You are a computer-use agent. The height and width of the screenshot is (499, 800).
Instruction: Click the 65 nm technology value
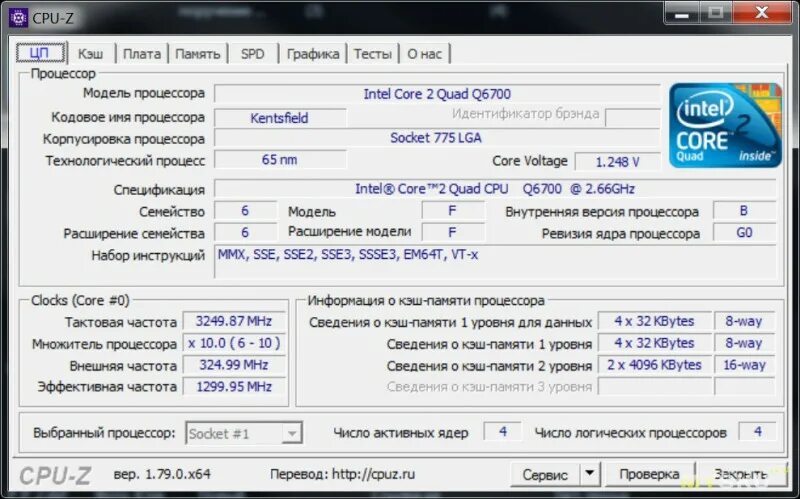point(280,160)
